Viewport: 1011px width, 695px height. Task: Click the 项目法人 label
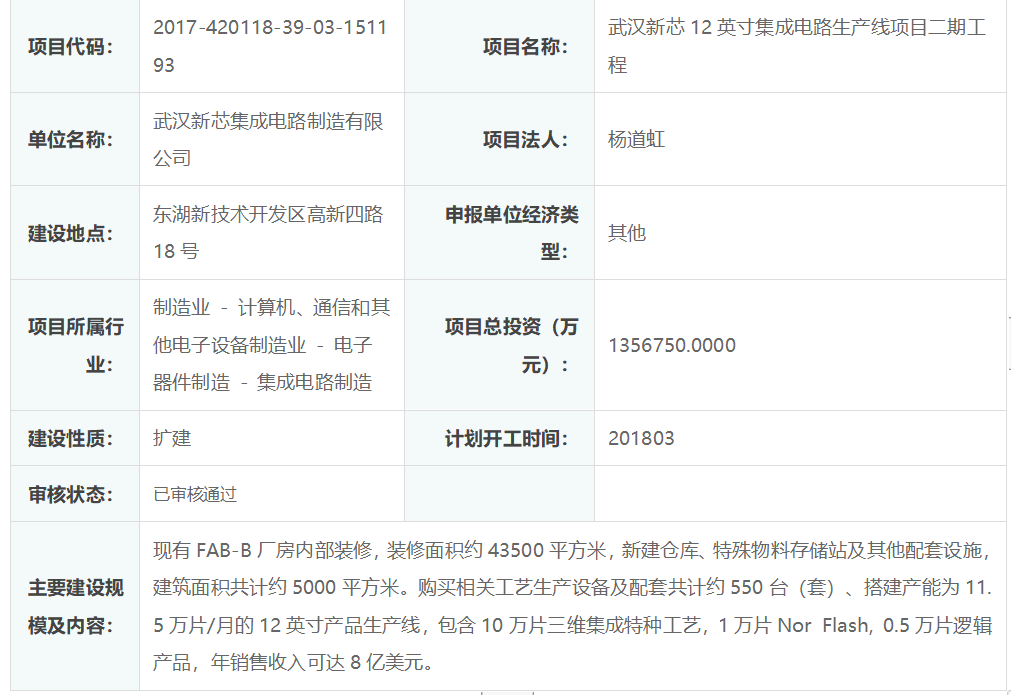[525, 139]
